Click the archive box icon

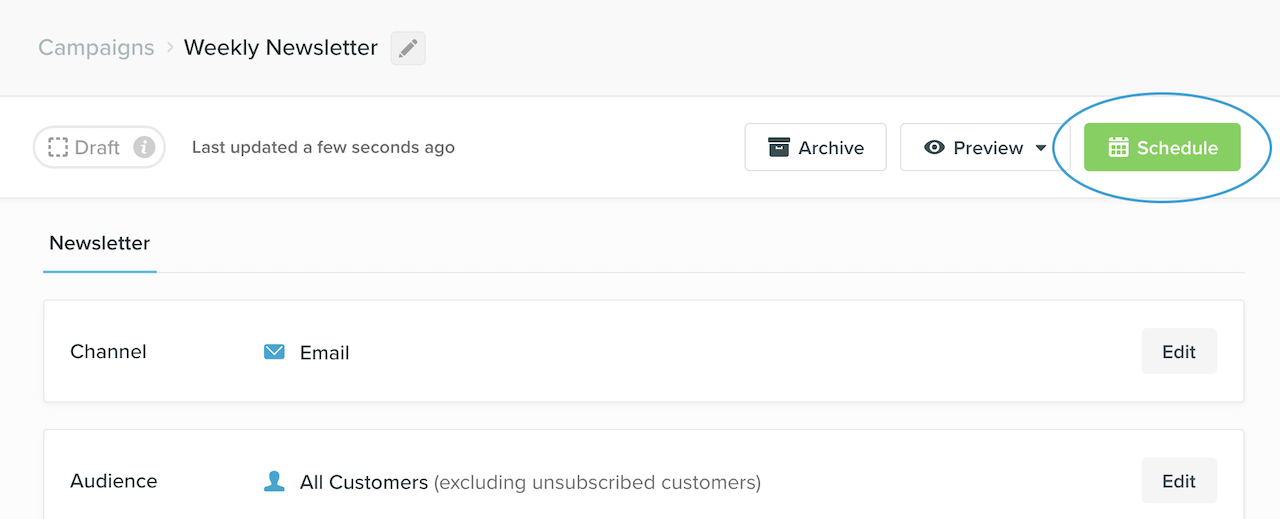778,148
